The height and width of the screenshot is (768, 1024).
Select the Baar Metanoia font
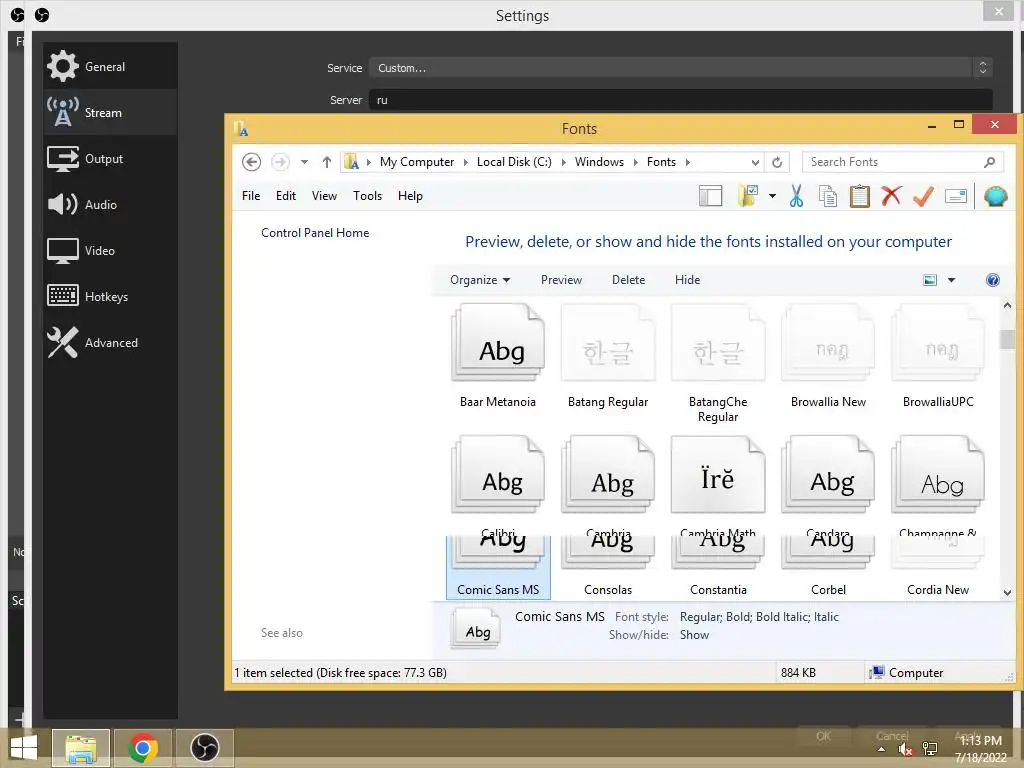tap(498, 357)
